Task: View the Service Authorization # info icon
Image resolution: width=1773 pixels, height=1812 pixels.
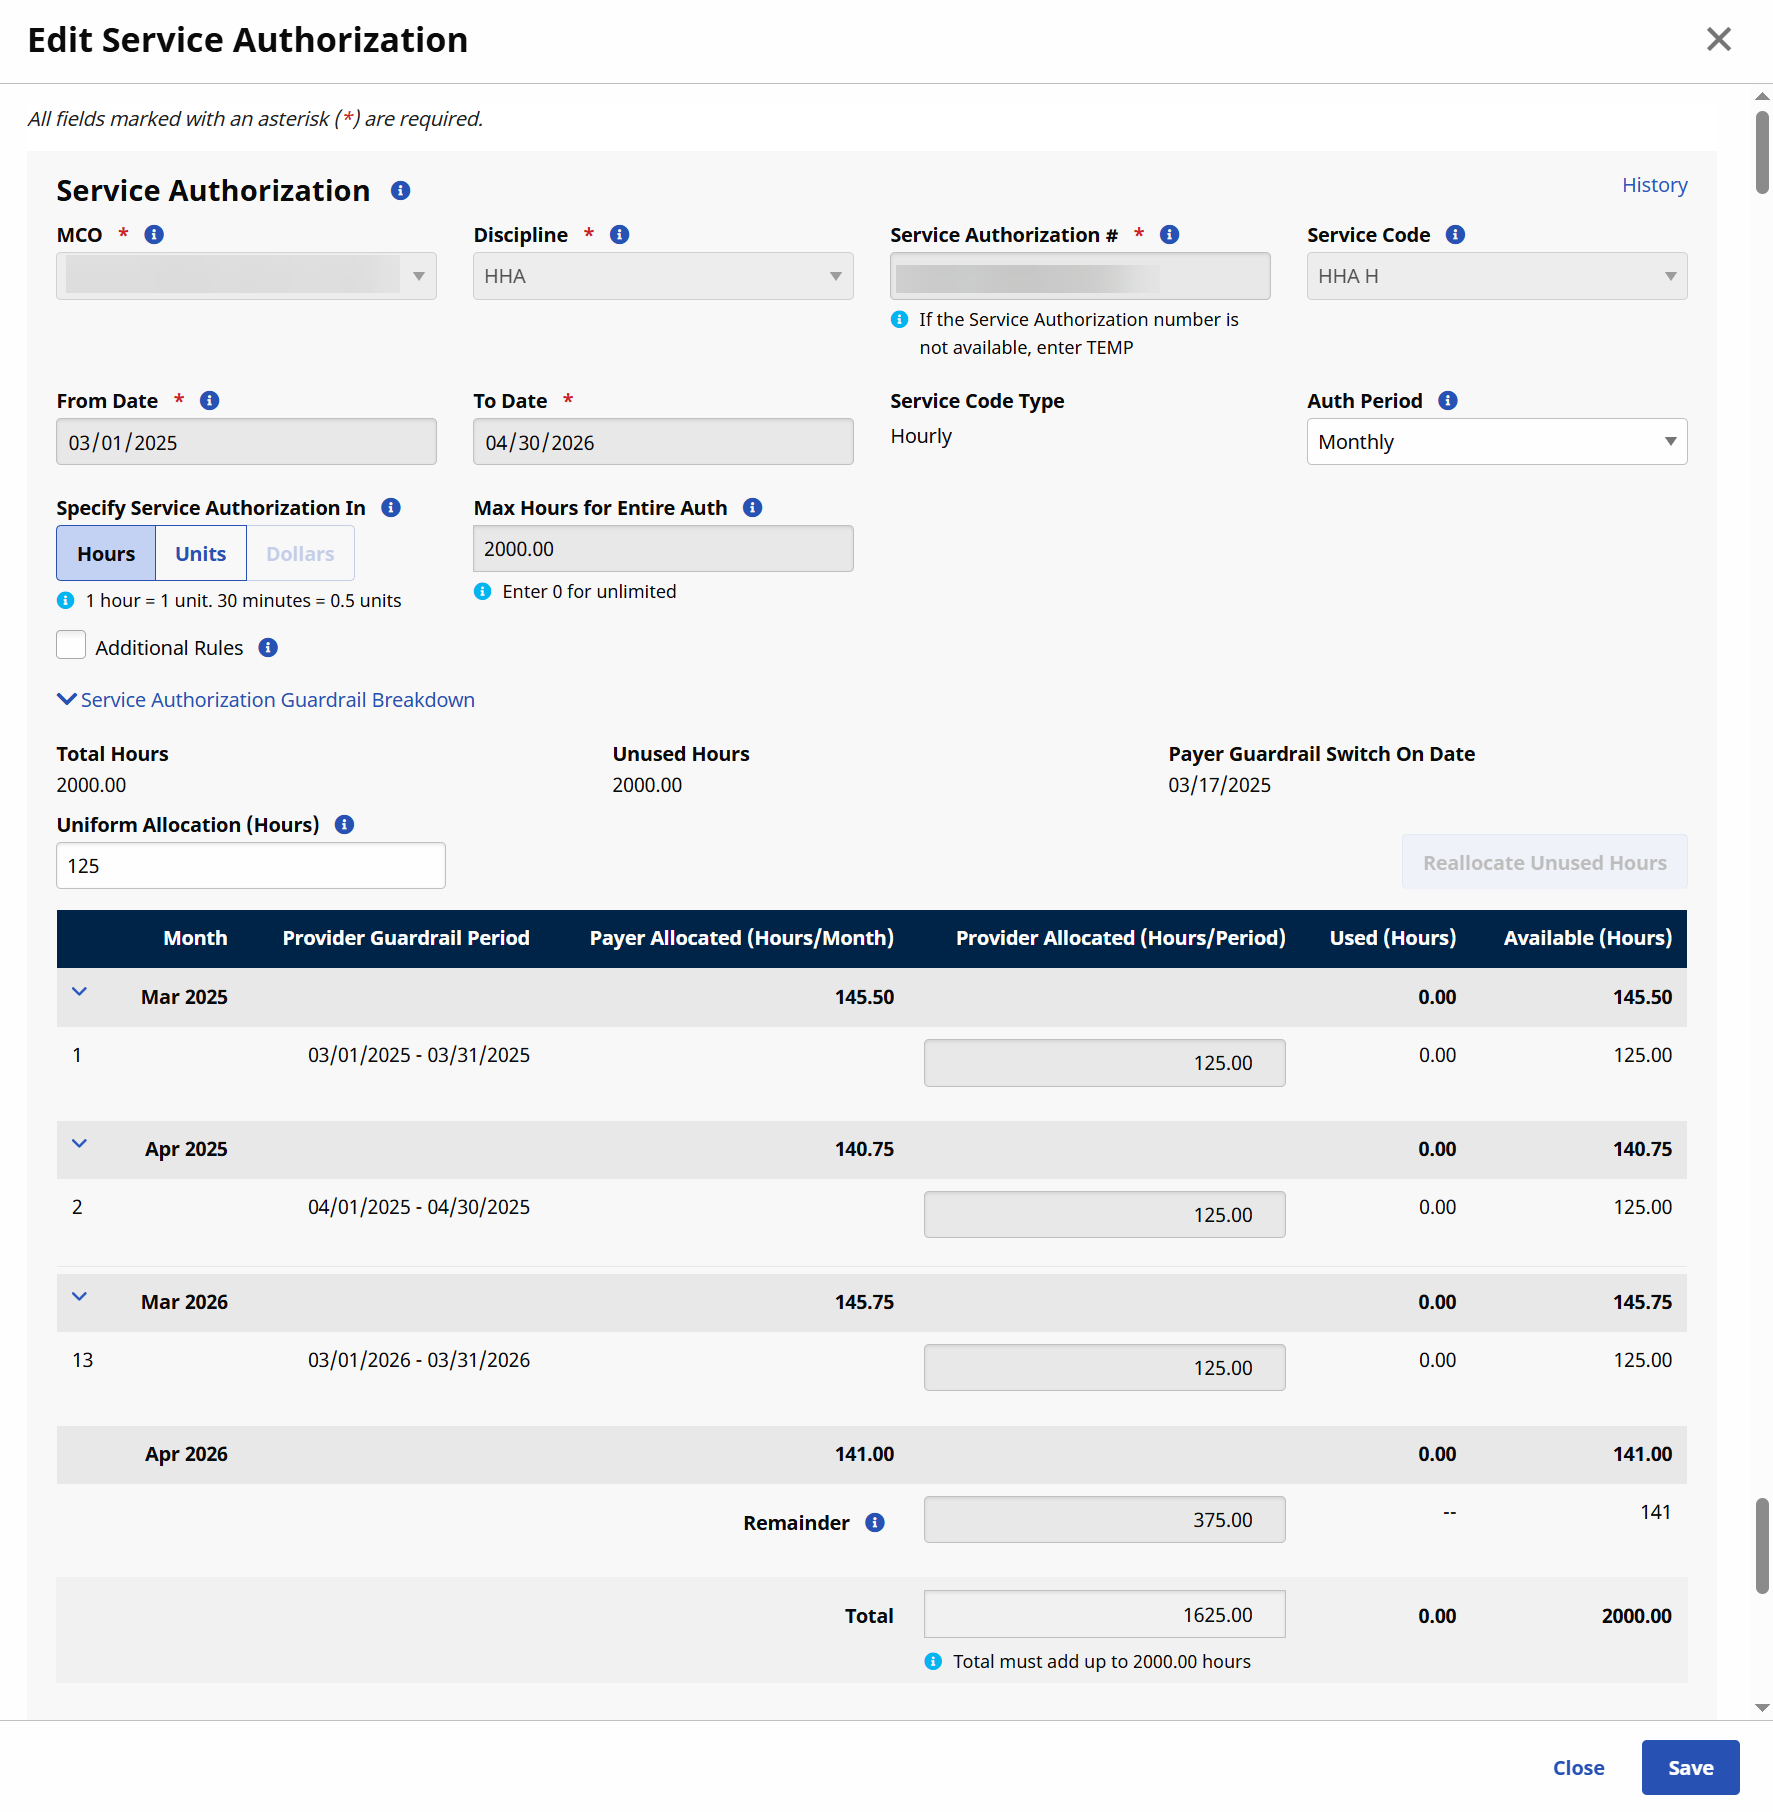Action: (1169, 235)
